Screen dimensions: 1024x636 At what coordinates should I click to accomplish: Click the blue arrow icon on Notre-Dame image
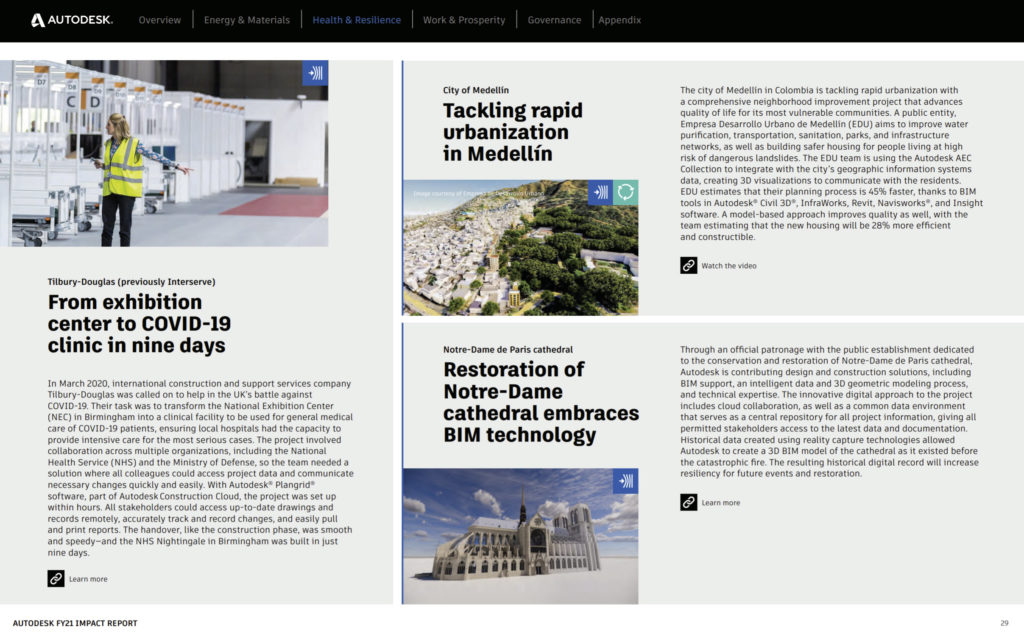pos(626,481)
